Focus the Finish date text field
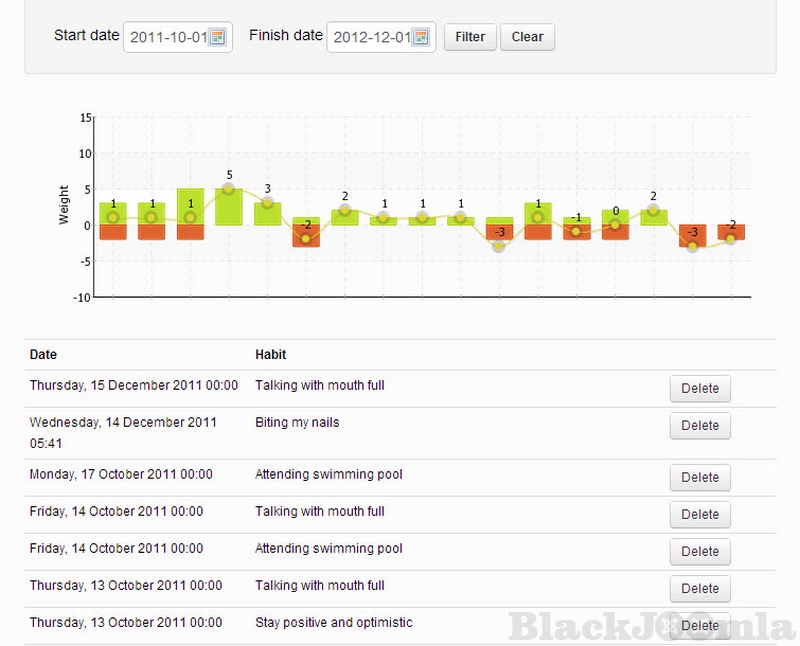The image size is (800, 646). coord(370,37)
